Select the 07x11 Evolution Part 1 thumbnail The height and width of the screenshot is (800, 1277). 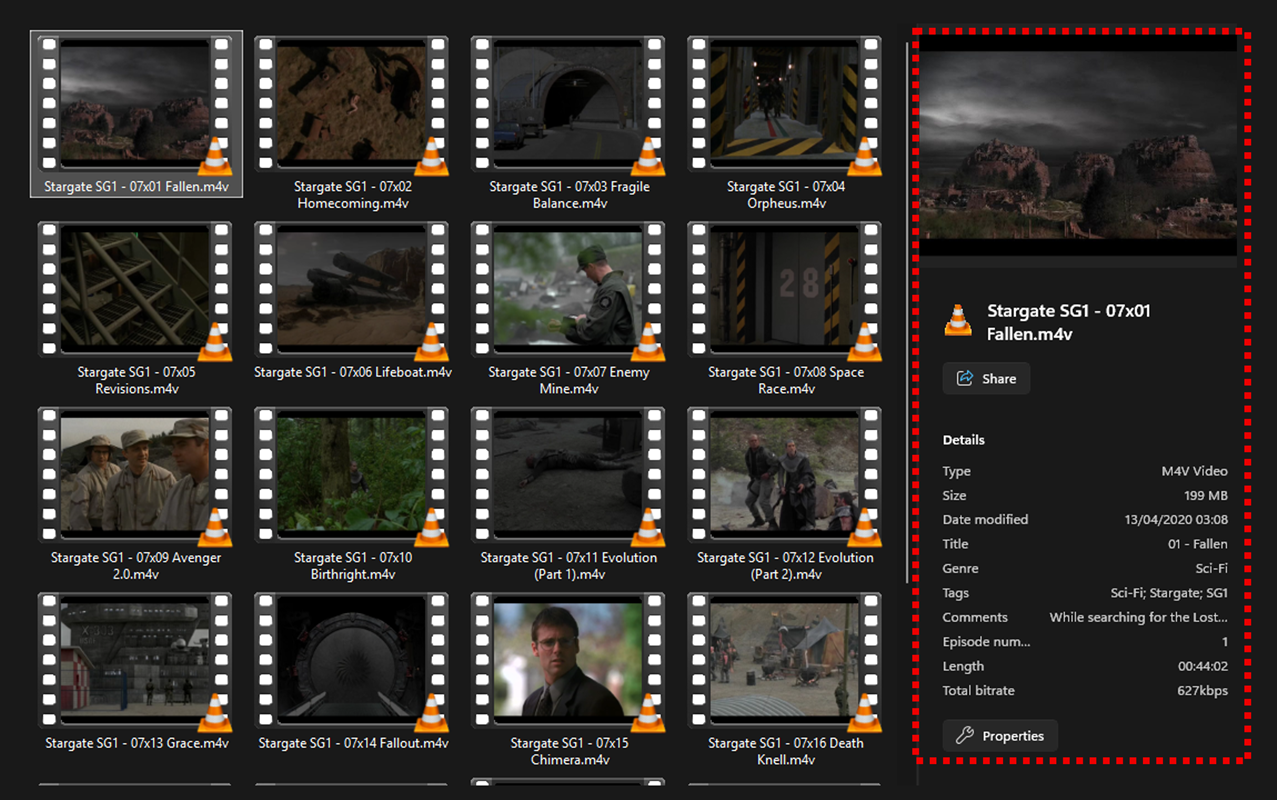(x=568, y=475)
